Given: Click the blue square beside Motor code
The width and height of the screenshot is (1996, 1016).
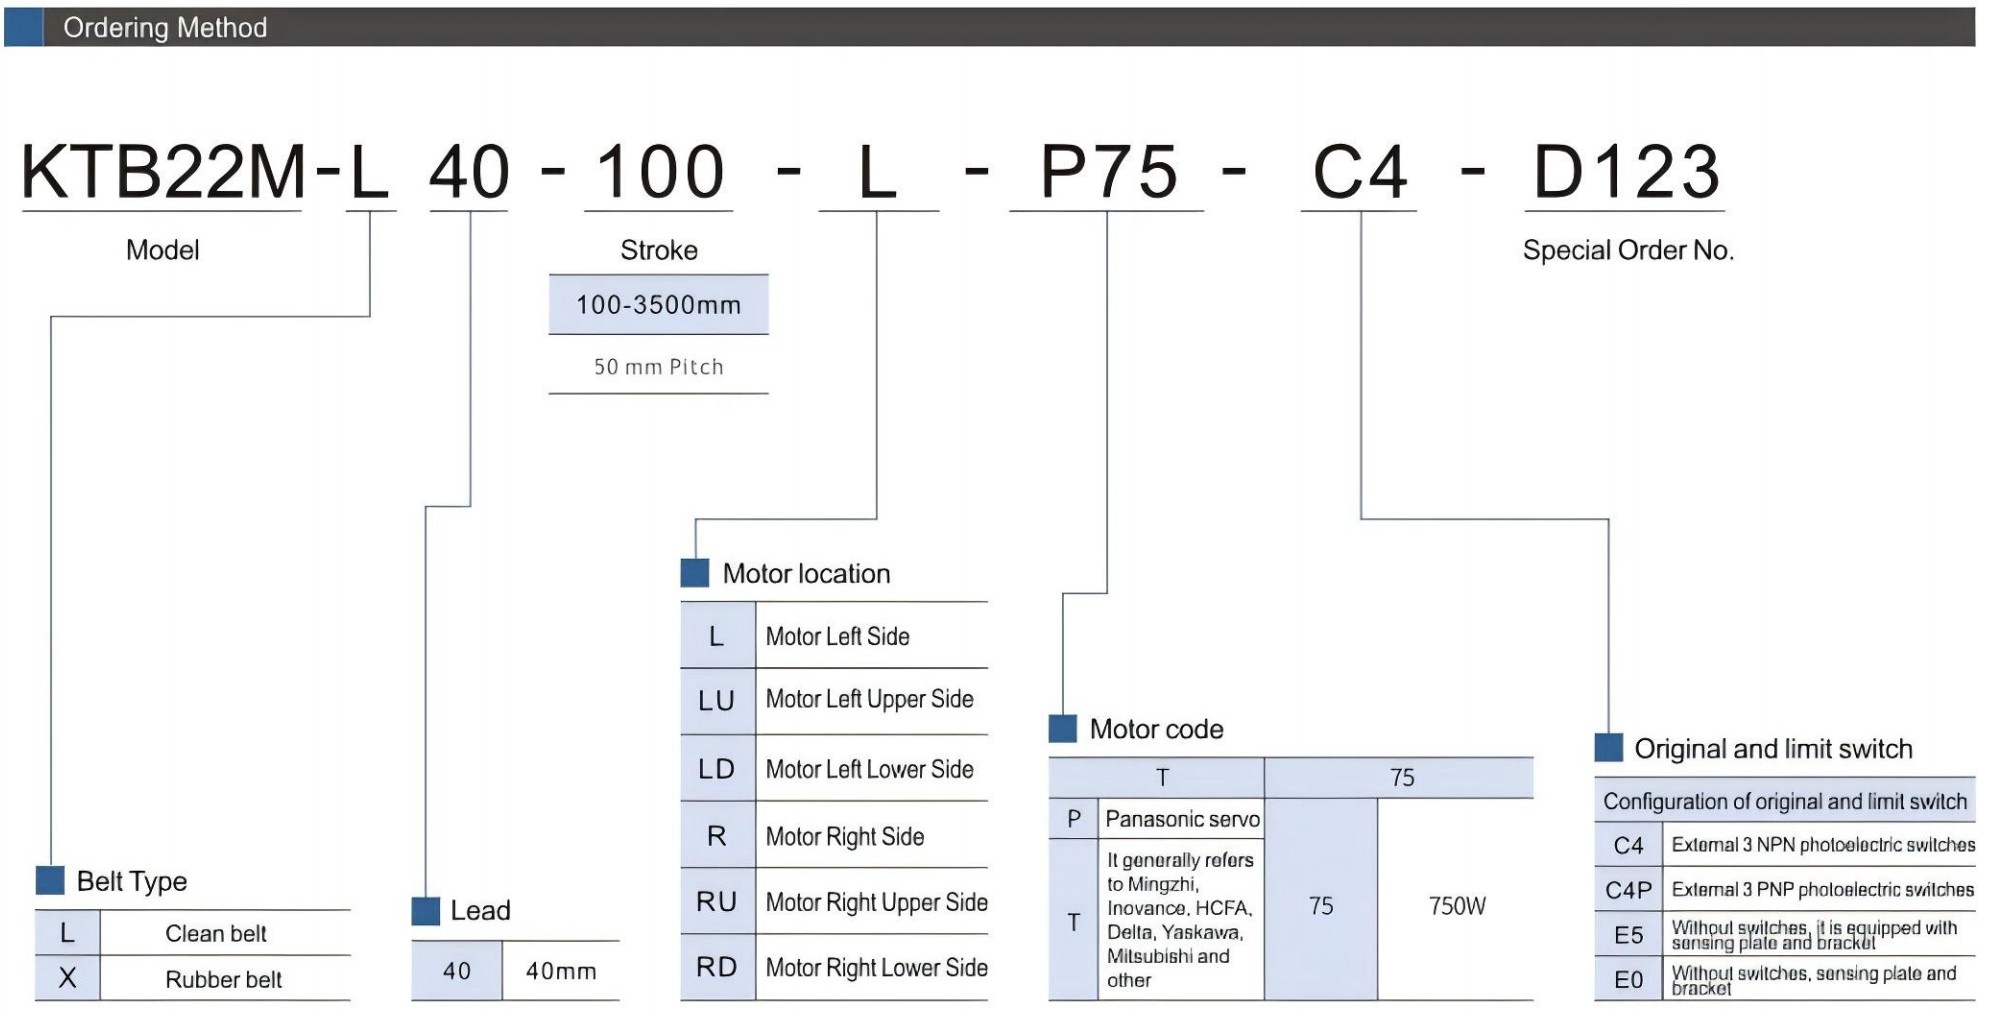Looking at the screenshot, I should click(x=1062, y=728).
